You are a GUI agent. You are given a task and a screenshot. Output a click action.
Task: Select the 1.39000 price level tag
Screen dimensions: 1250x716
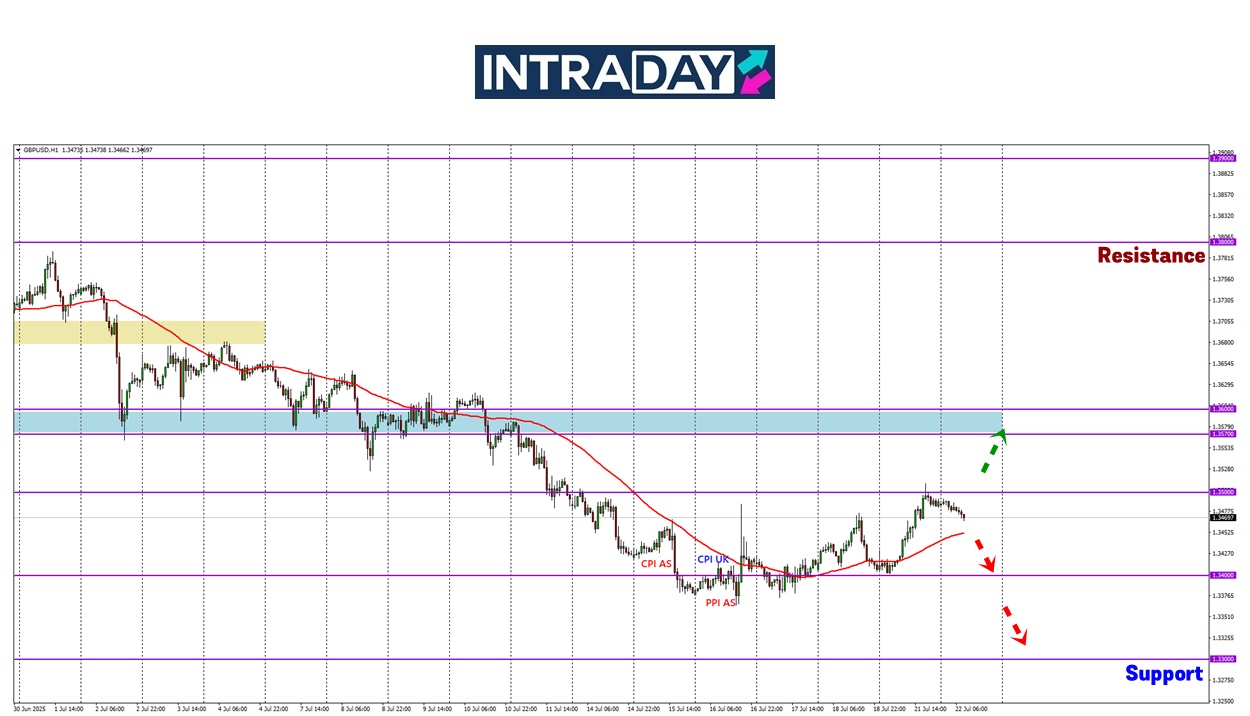[x=1222, y=158]
